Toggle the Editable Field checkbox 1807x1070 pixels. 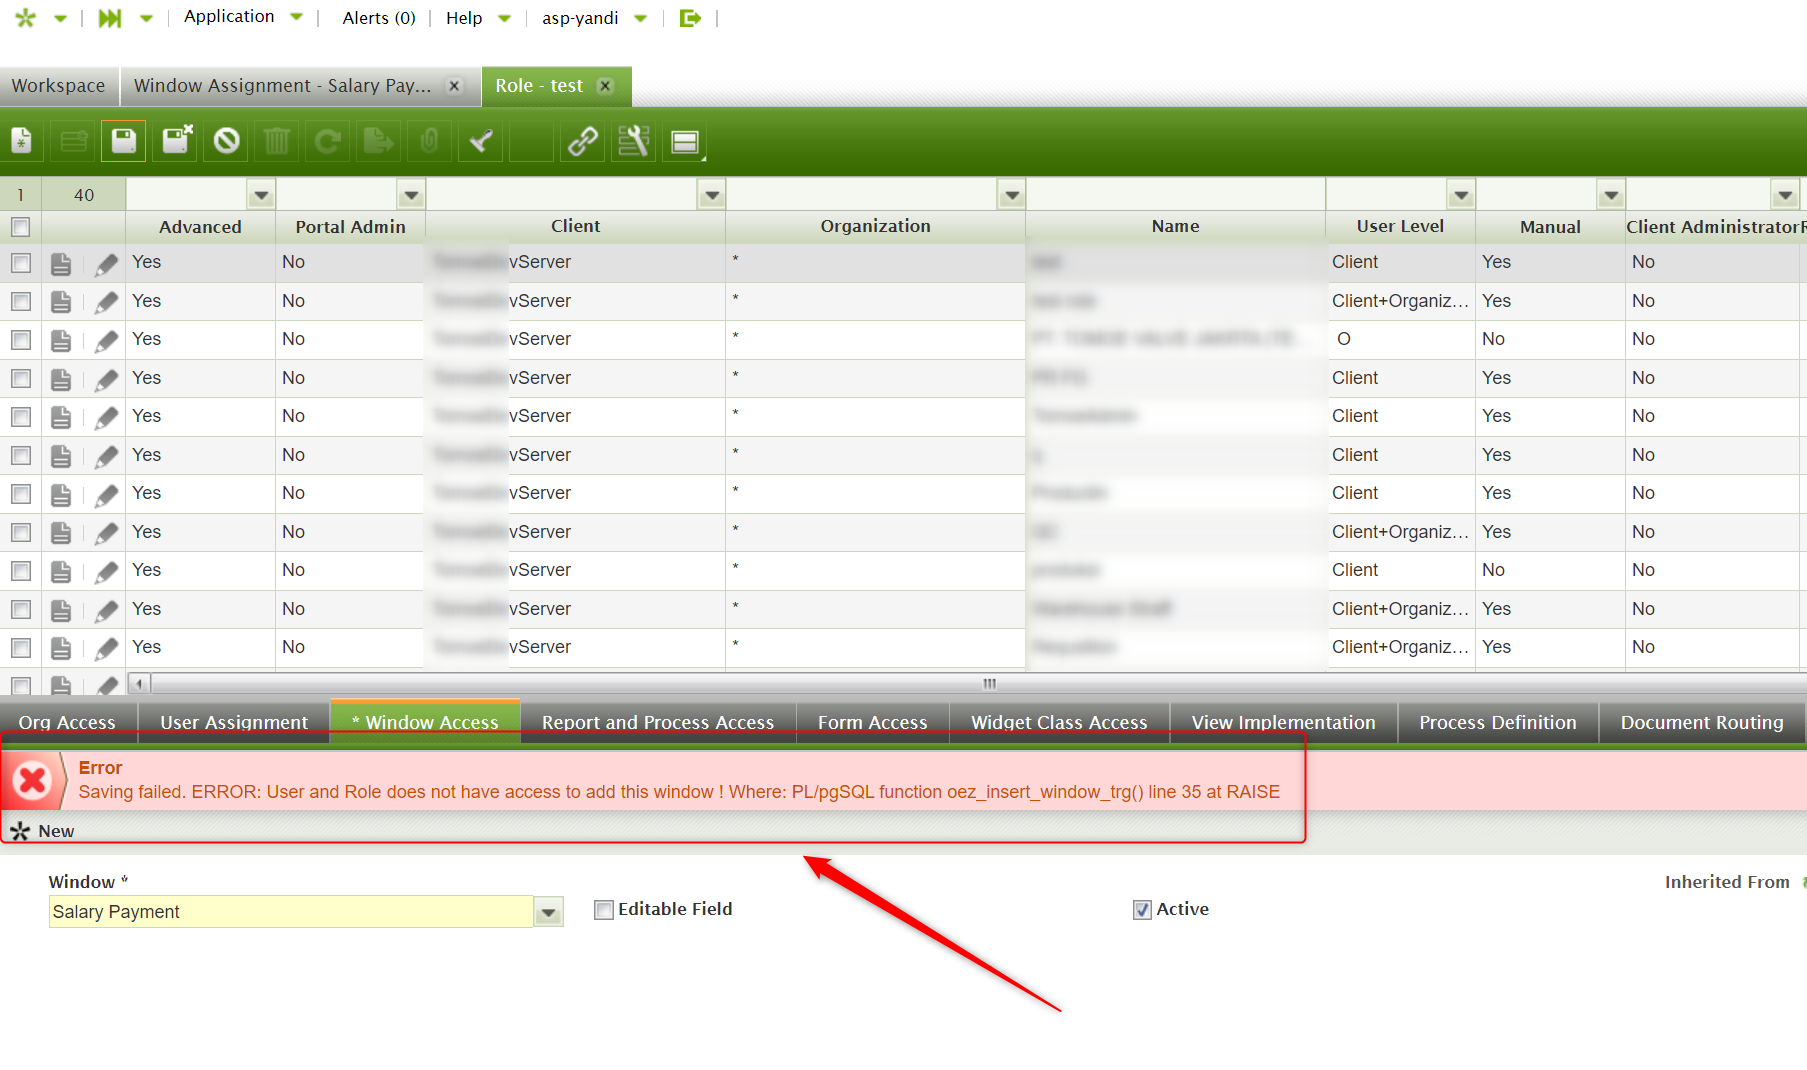(604, 910)
